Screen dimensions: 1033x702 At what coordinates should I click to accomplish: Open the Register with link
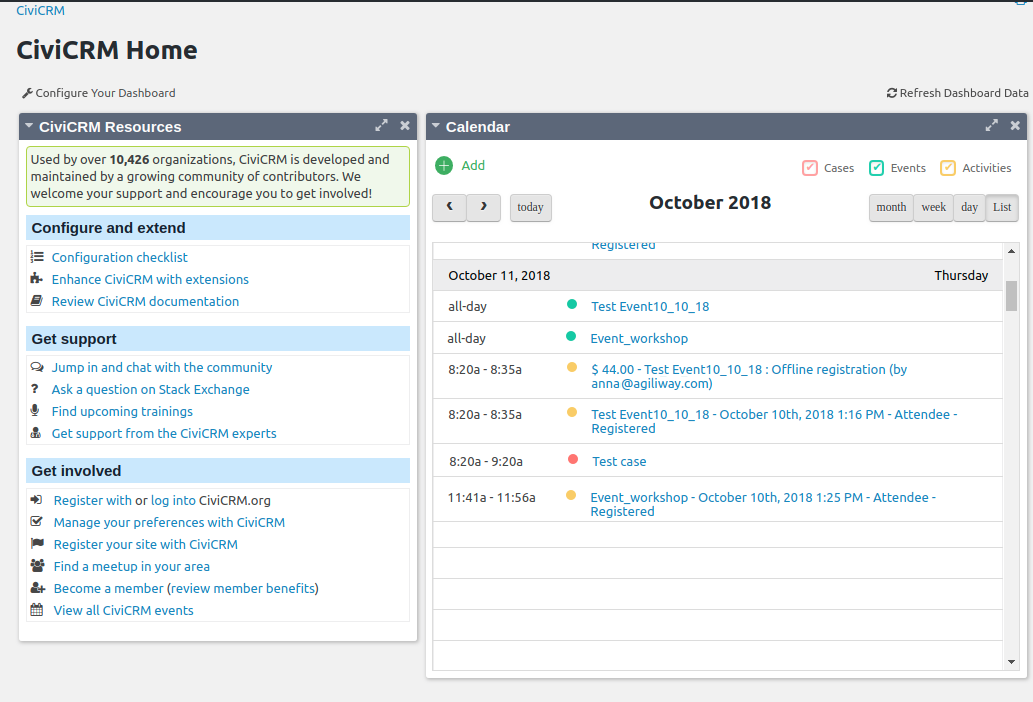point(92,500)
